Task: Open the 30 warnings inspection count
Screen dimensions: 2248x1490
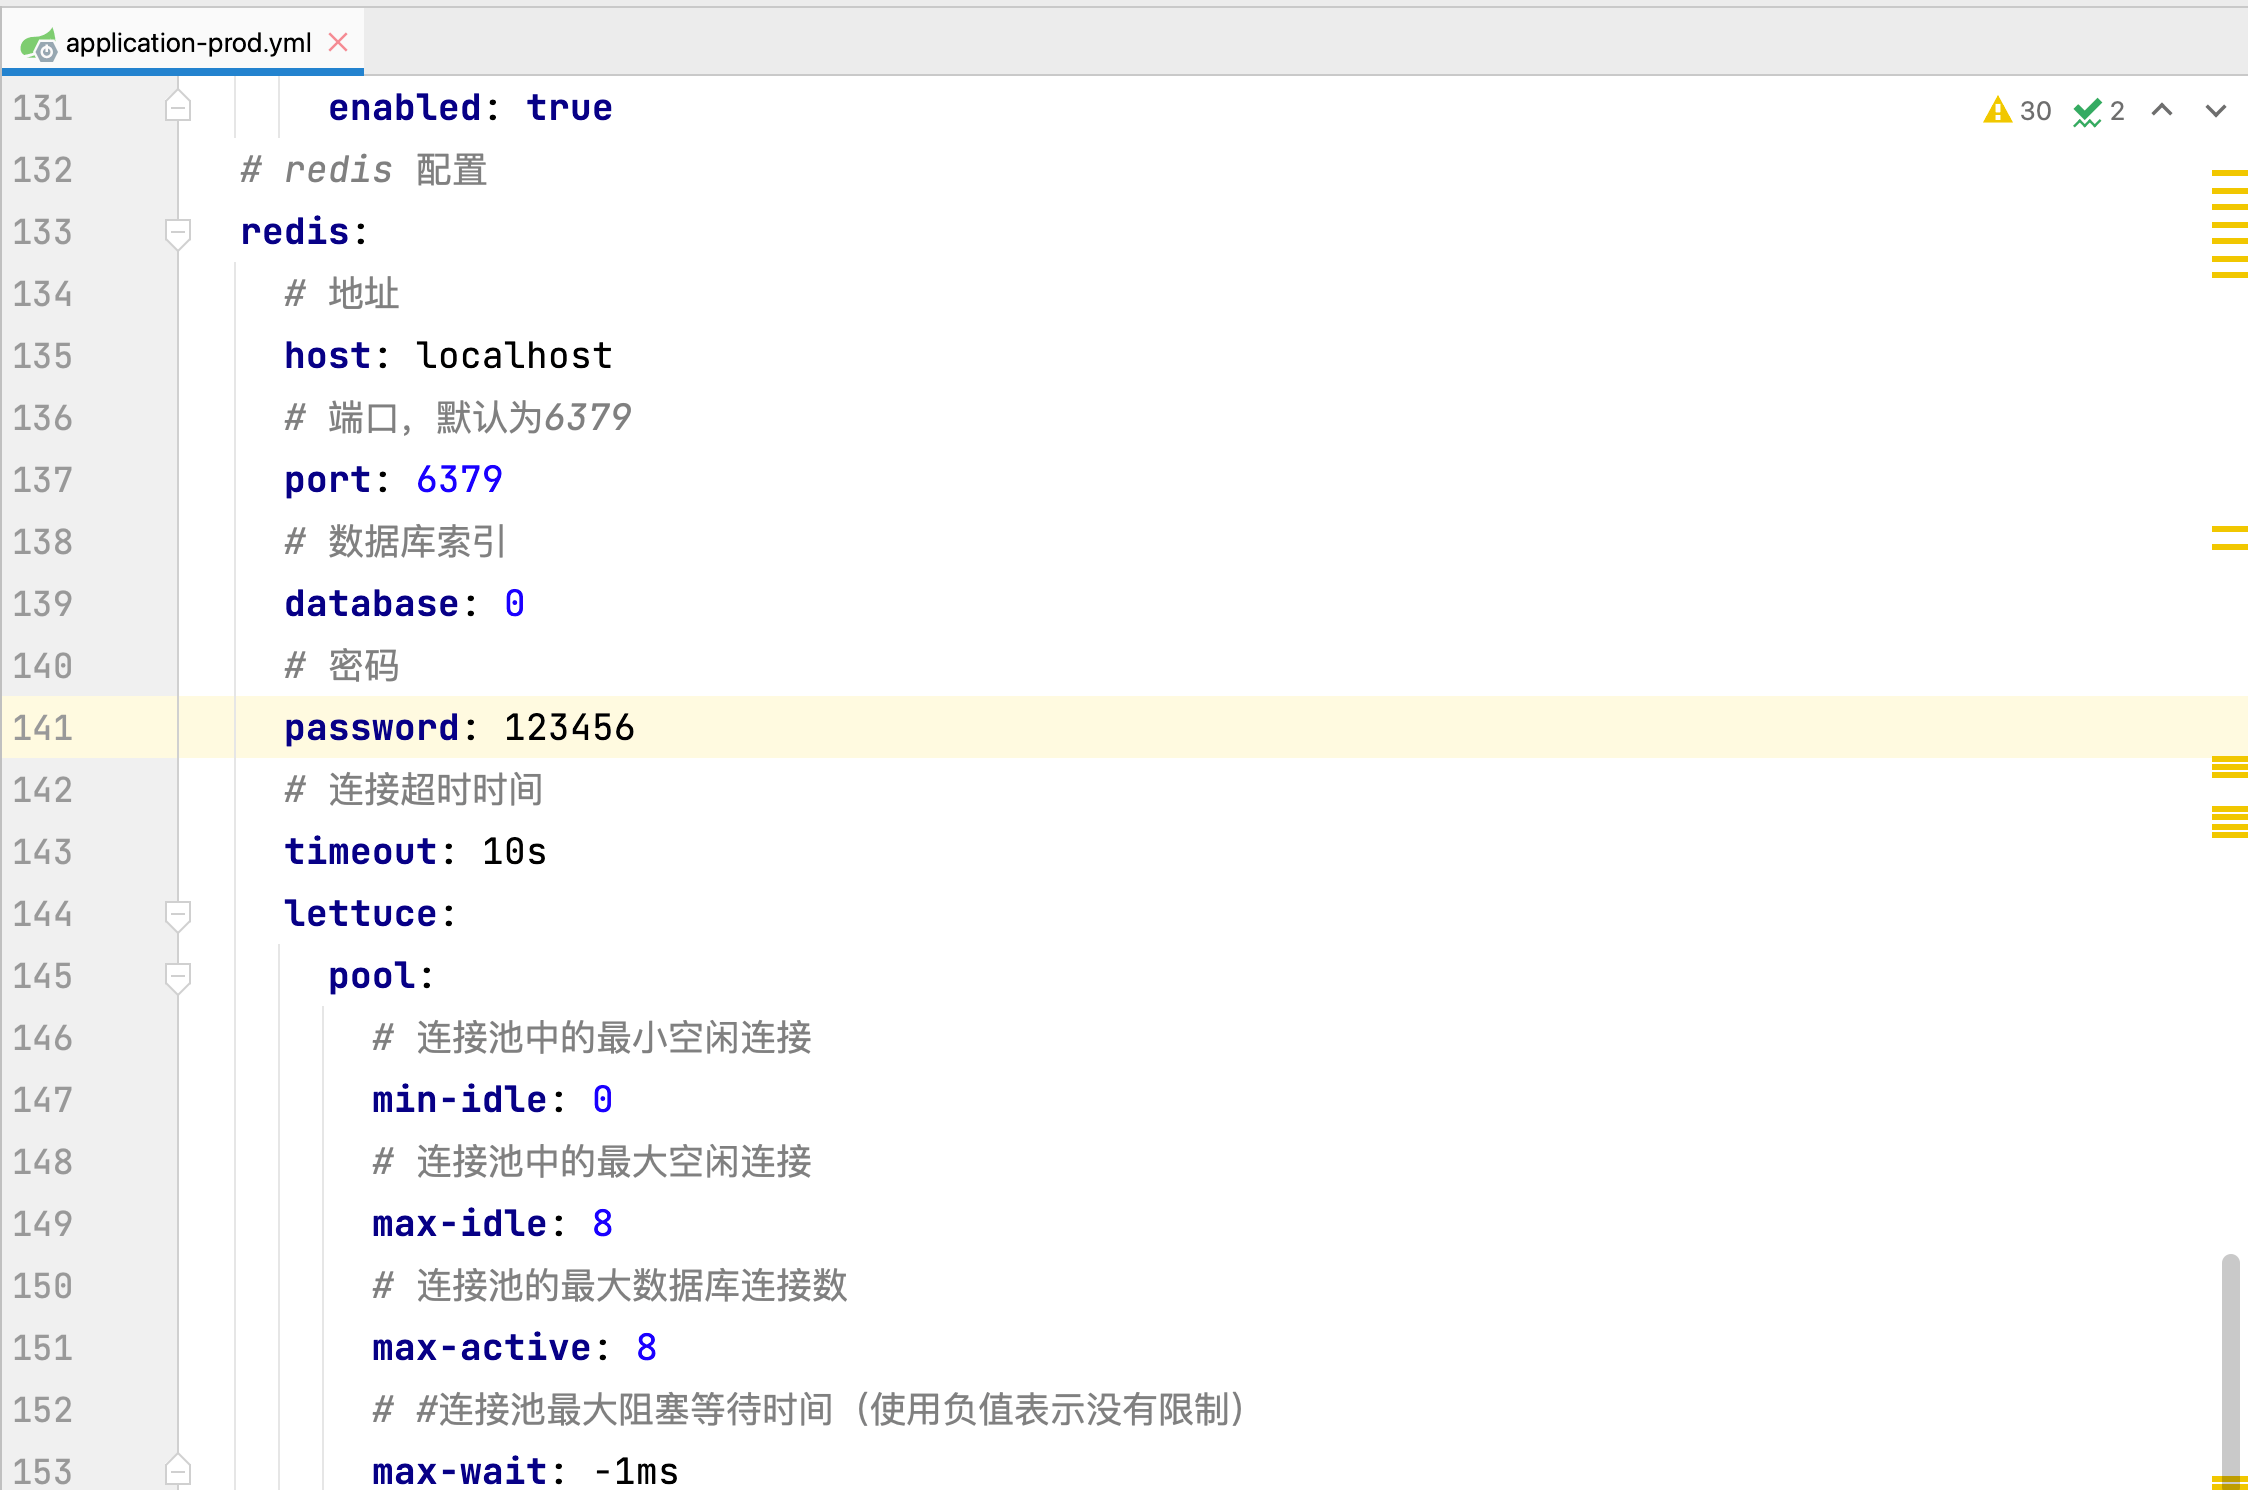Action: pos(2035,110)
